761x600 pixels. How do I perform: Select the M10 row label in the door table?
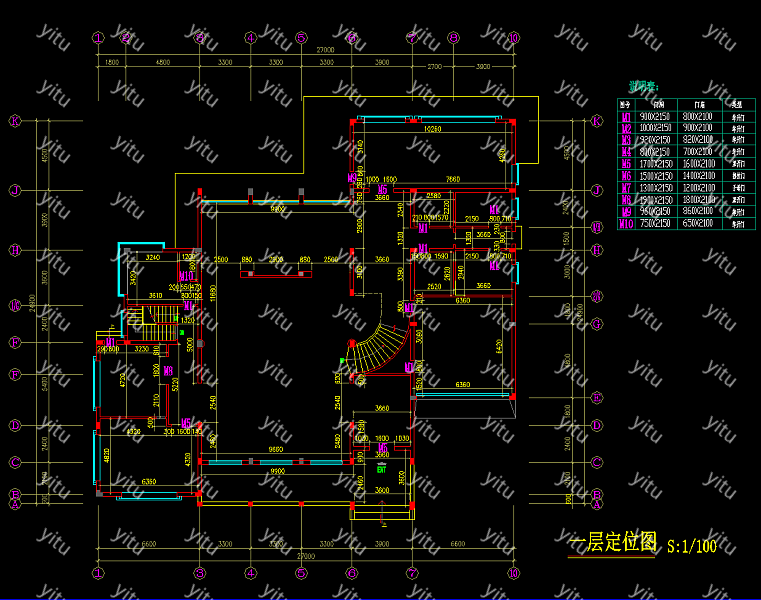pyautogui.click(x=626, y=224)
